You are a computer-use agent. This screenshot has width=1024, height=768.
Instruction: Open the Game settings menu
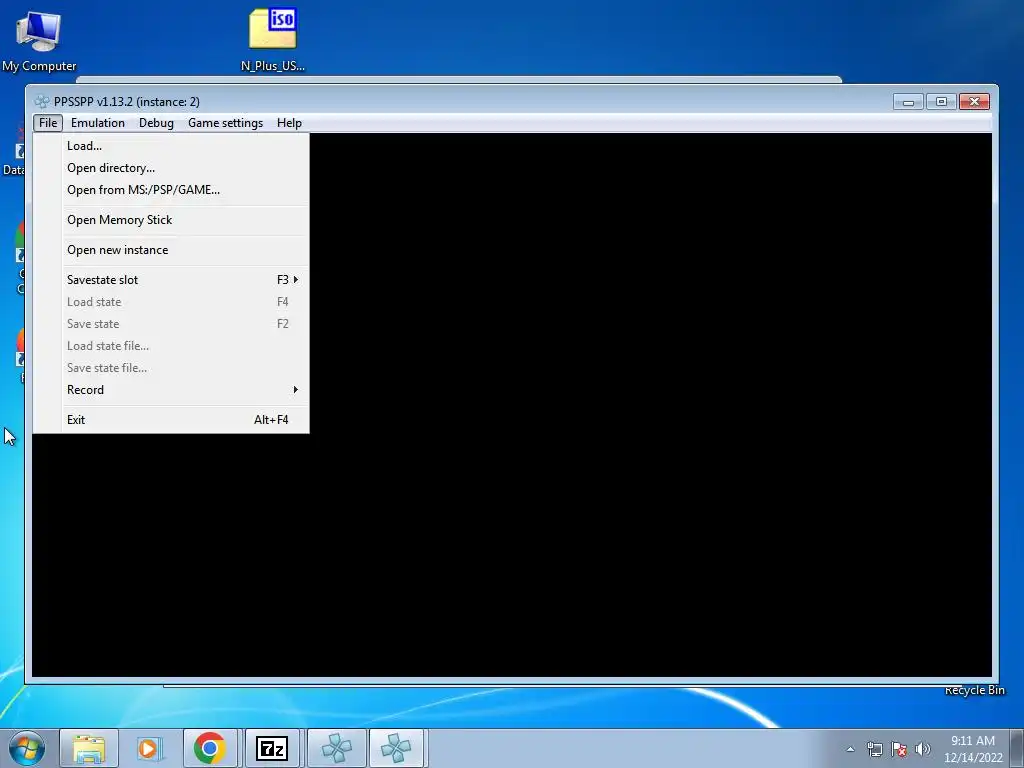tap(225, 123)
